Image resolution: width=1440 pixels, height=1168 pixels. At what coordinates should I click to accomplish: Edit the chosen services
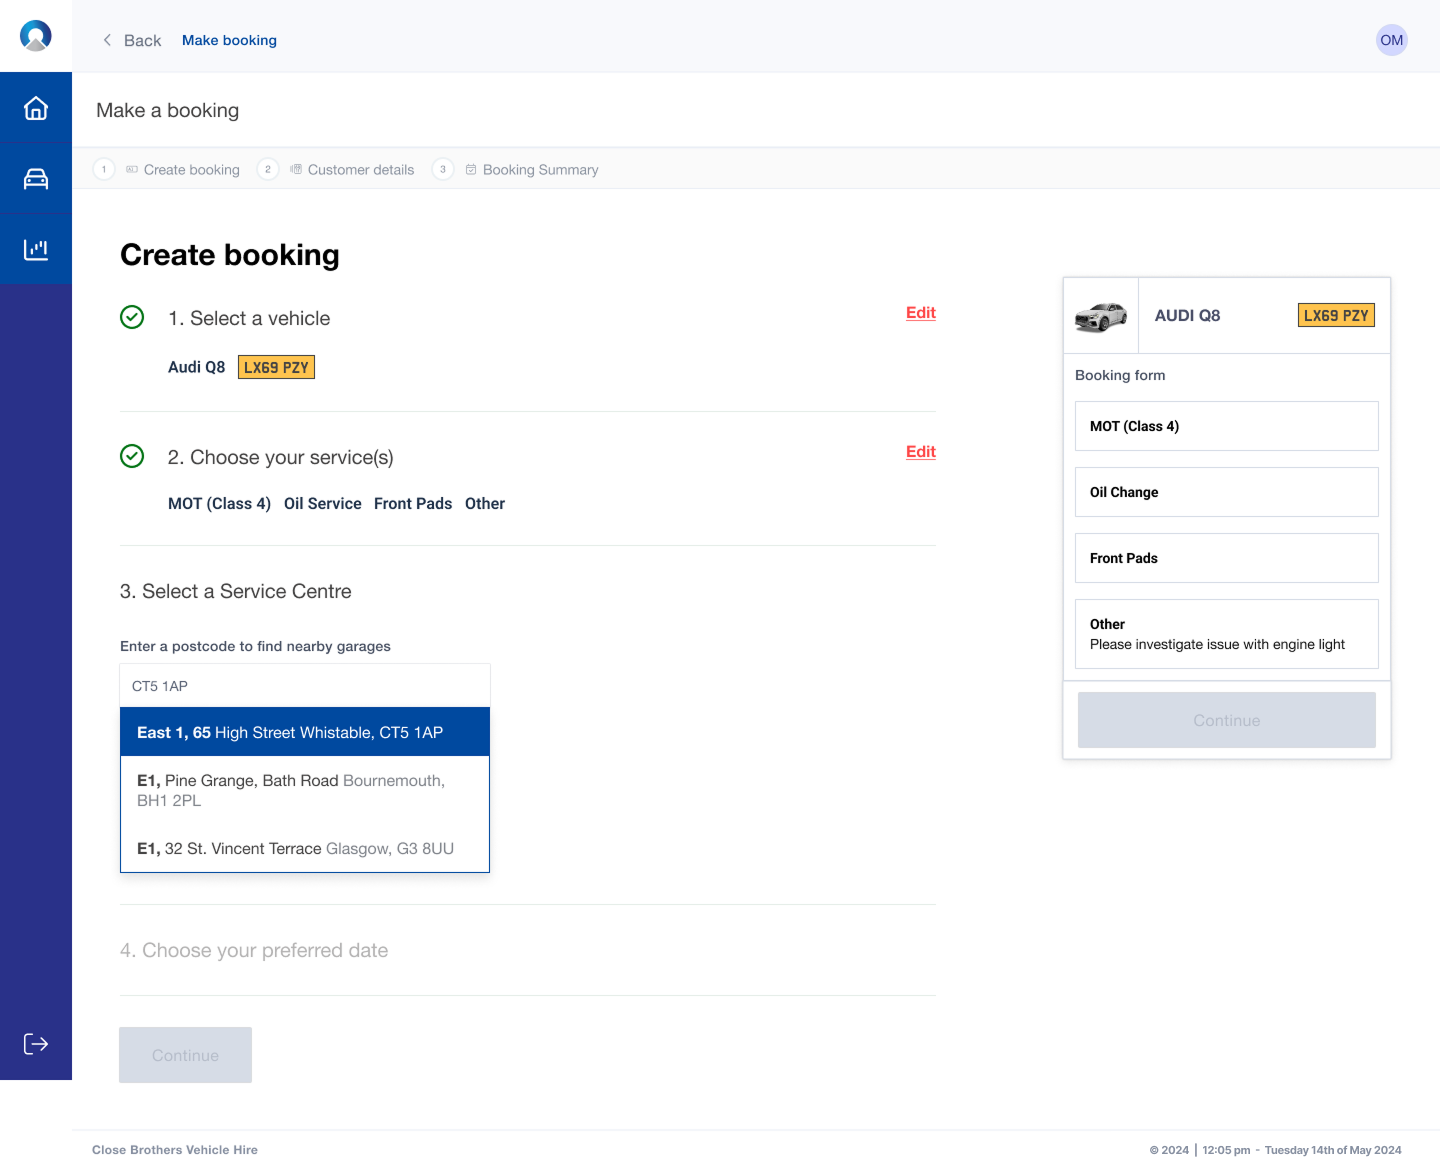[920, 452]
